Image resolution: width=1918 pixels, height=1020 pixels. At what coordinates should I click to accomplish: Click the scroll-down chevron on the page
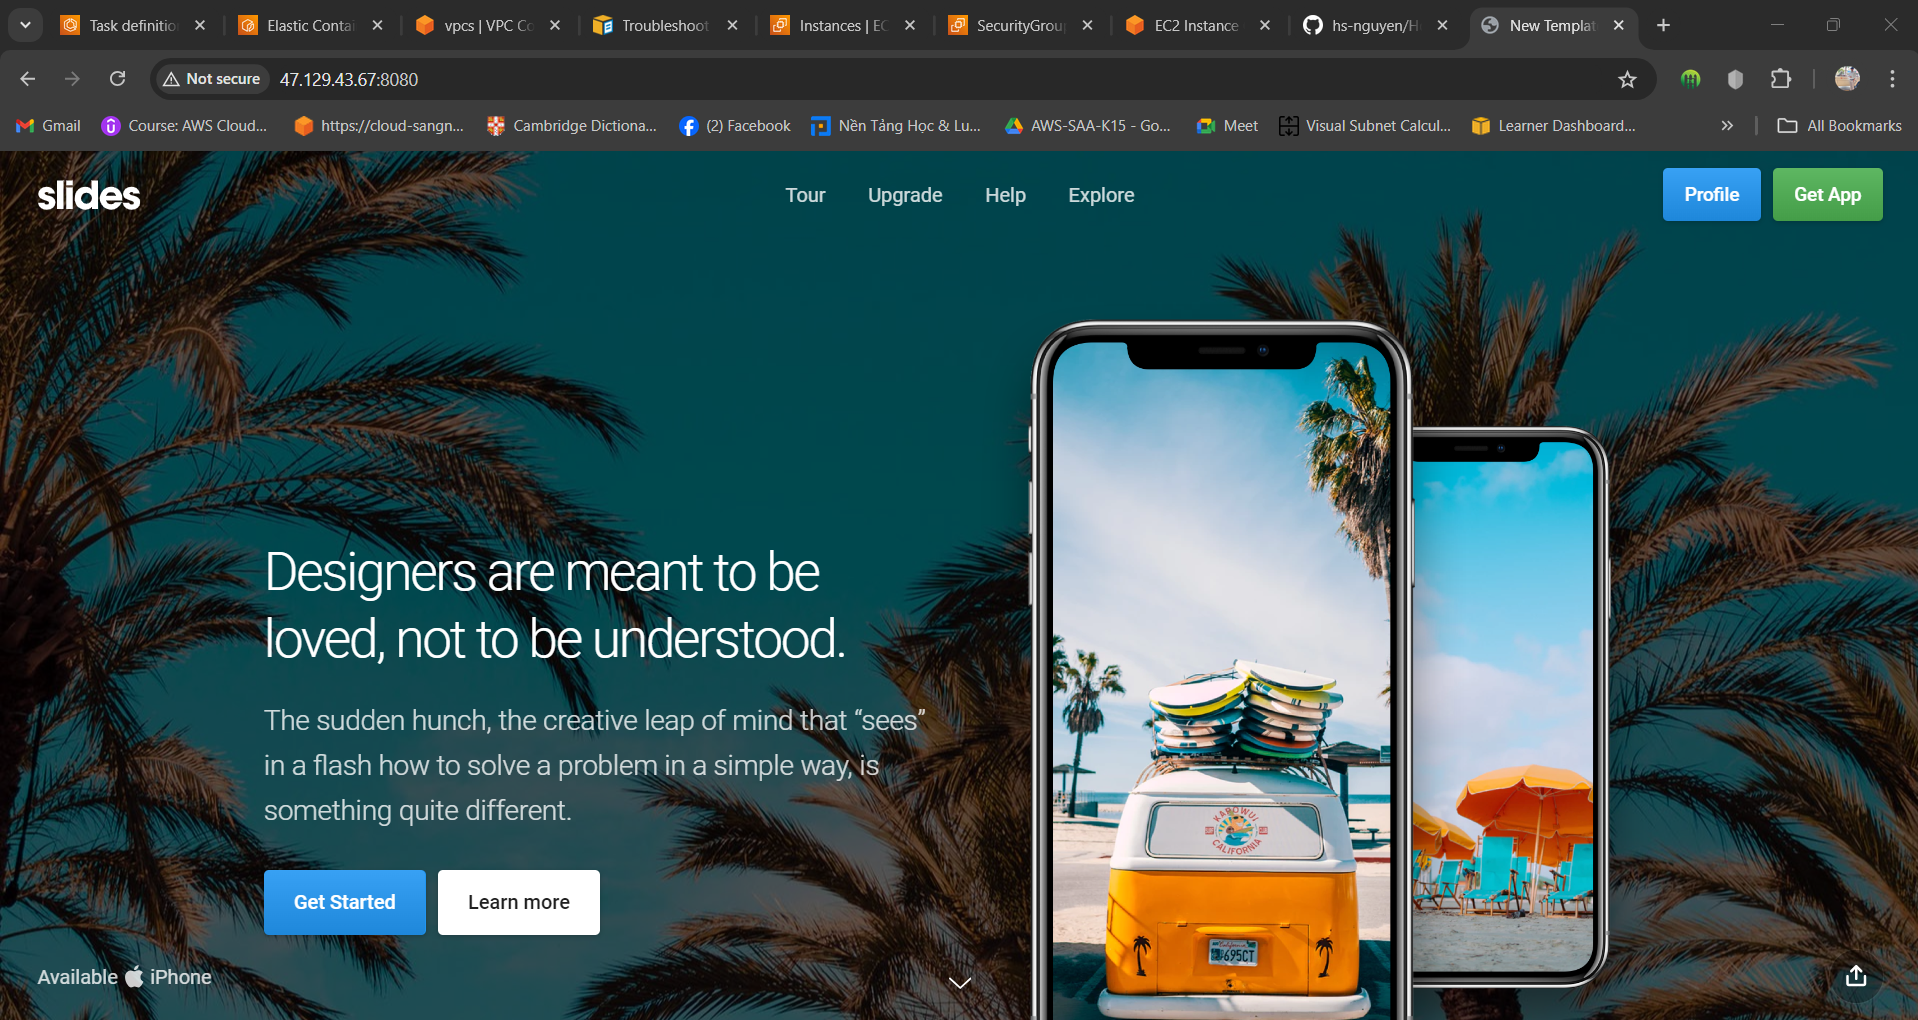pyautogui.click(x=959, y=983)
